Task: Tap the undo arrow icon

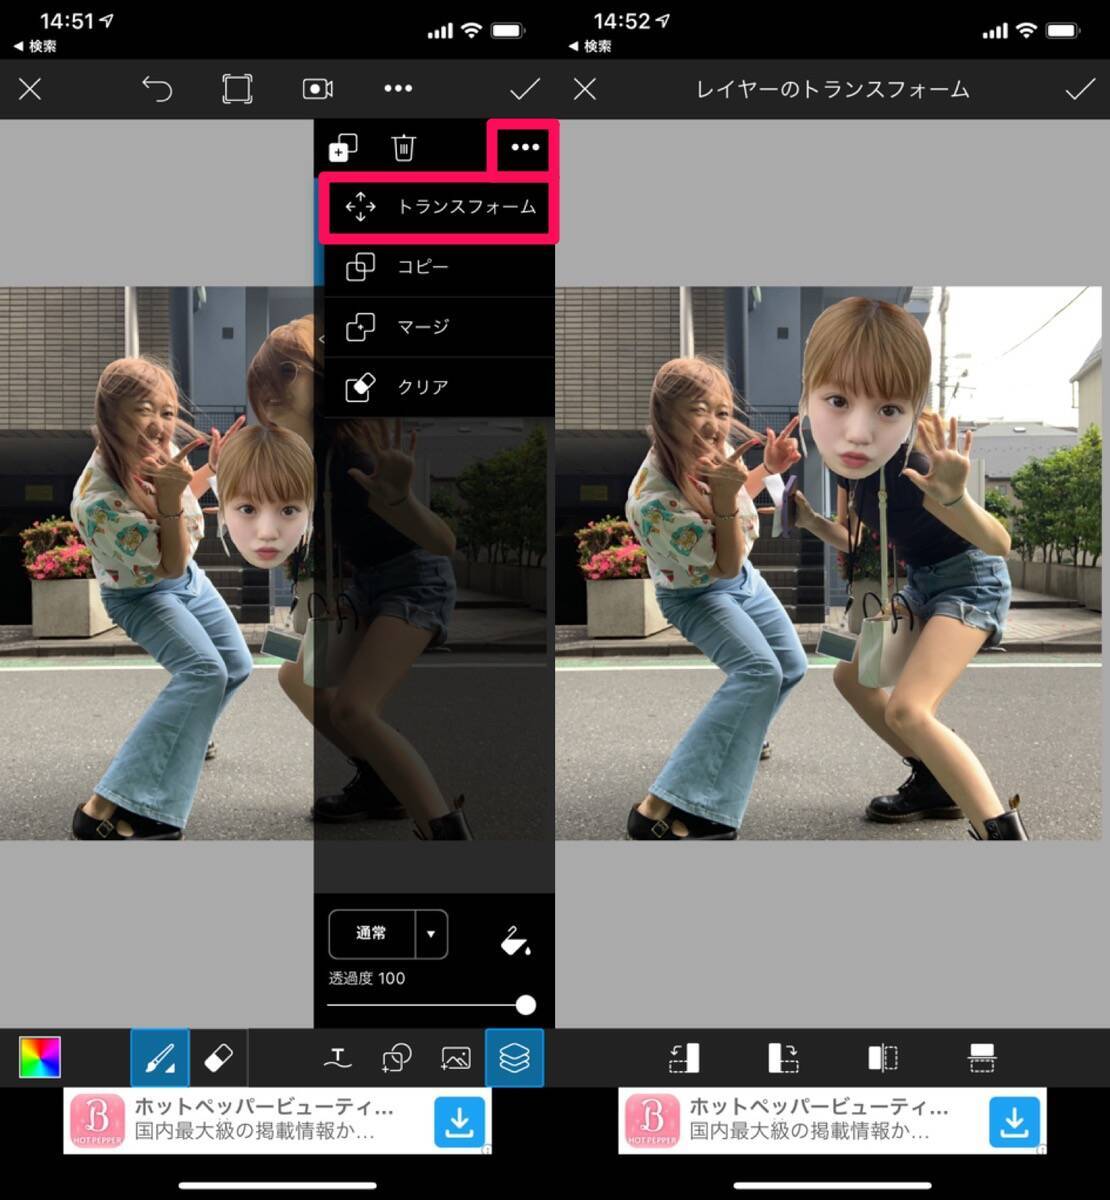Action: [x=157, y=89]
